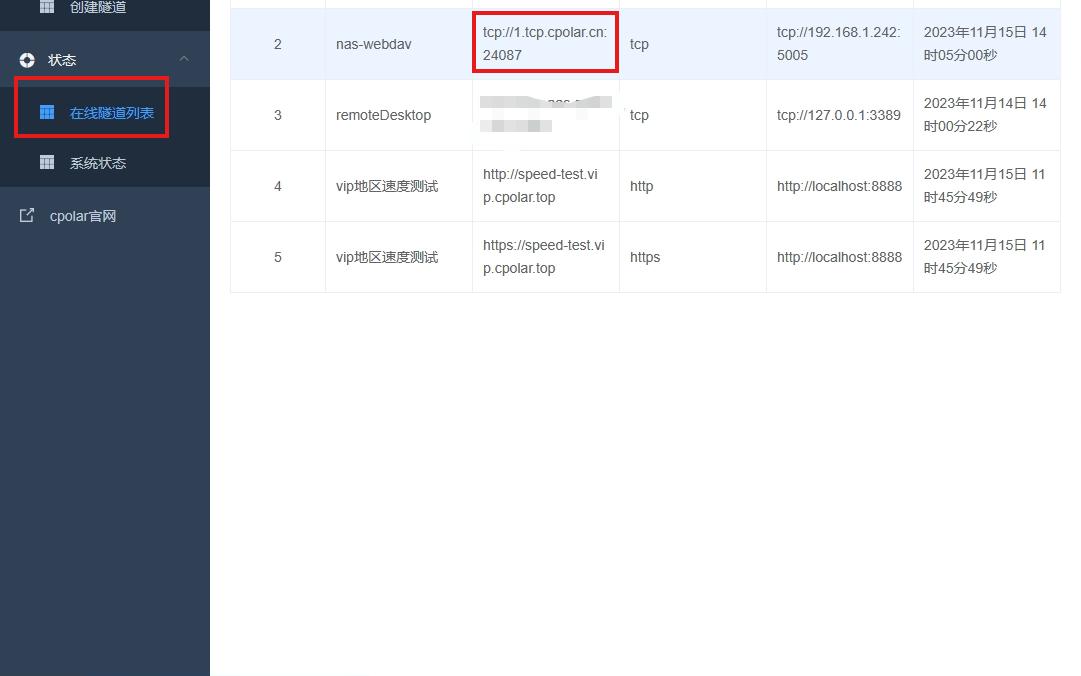
Task: Click row number 3 cell
Action: tap(278, 115)
